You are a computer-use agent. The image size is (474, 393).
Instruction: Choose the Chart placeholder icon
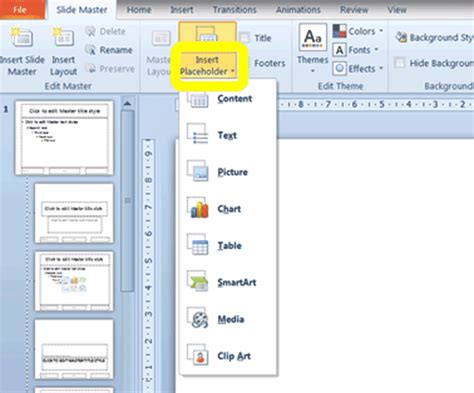pos(198,208)
